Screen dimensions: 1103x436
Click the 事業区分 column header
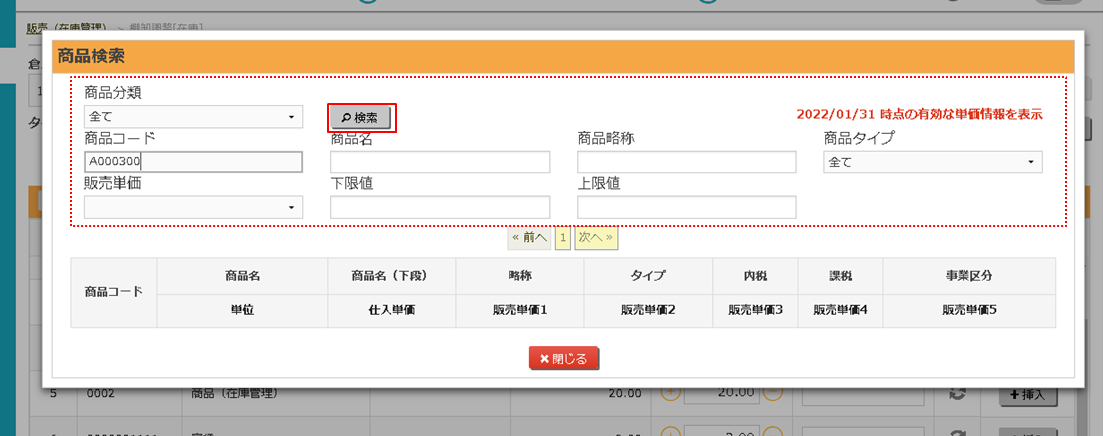point(968,275)
